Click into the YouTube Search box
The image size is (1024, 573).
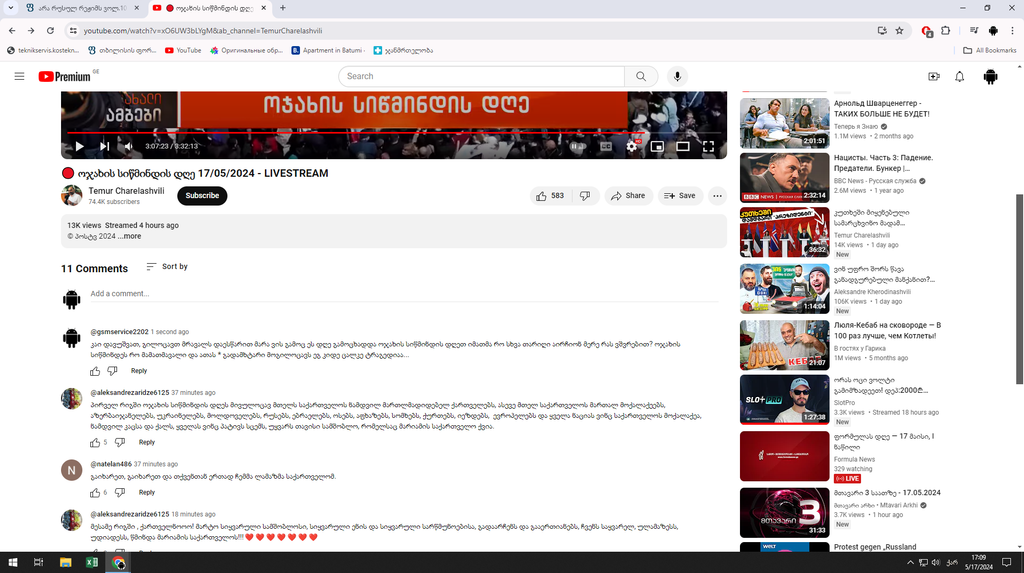coord(481,76)
